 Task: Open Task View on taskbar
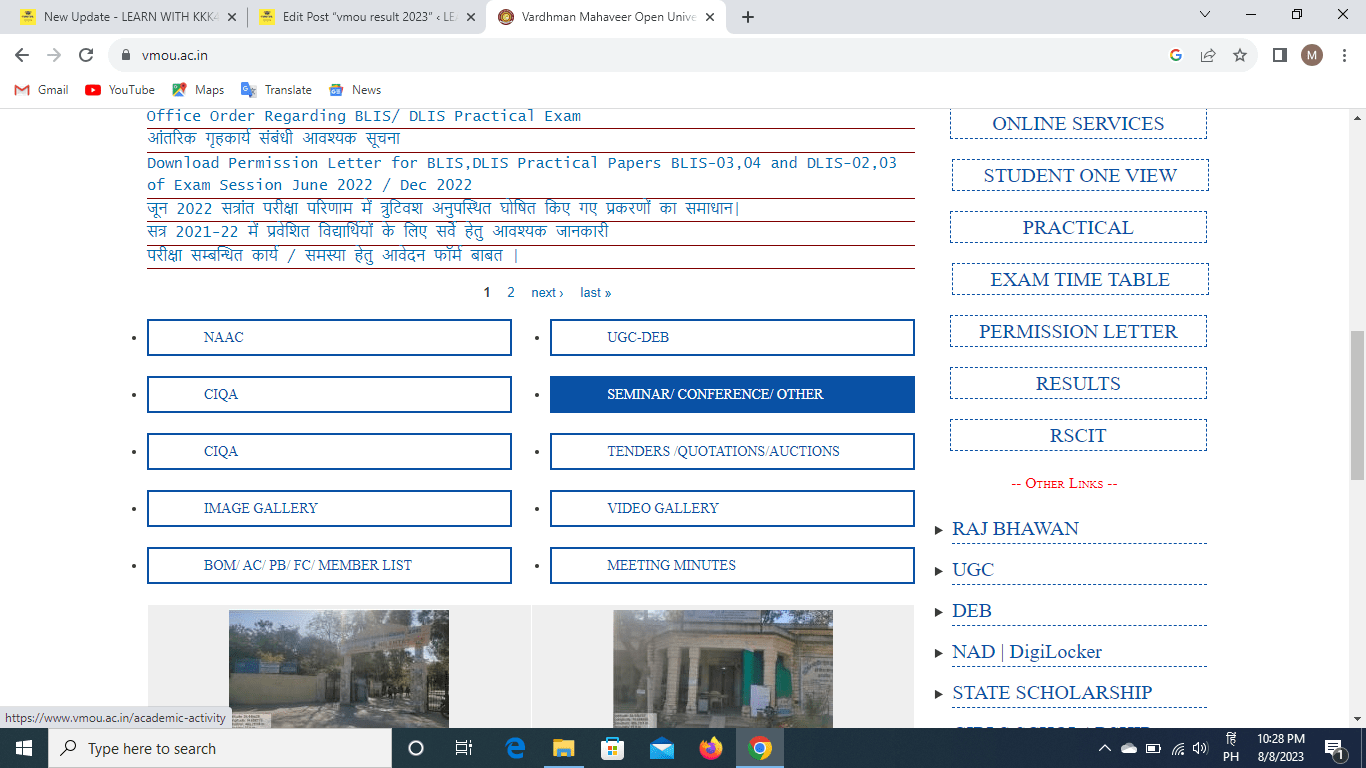point(464,748)
